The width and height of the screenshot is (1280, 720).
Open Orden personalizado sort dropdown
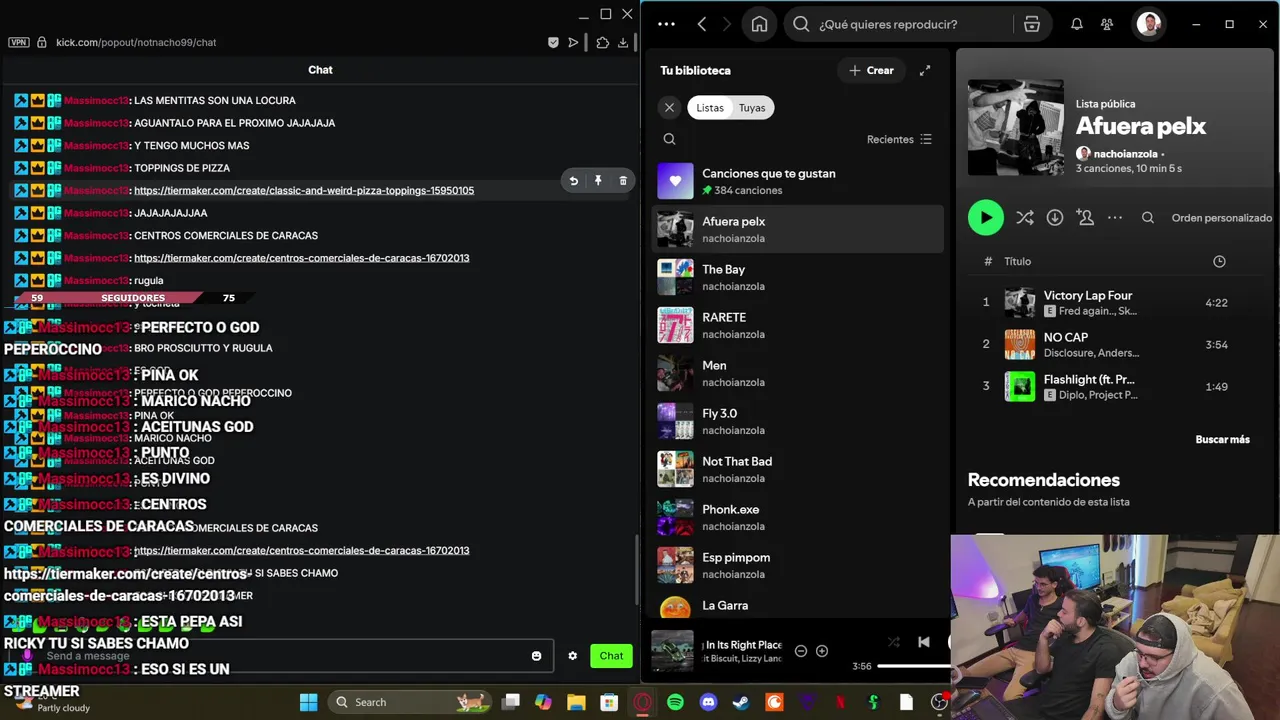(1222, 217)
